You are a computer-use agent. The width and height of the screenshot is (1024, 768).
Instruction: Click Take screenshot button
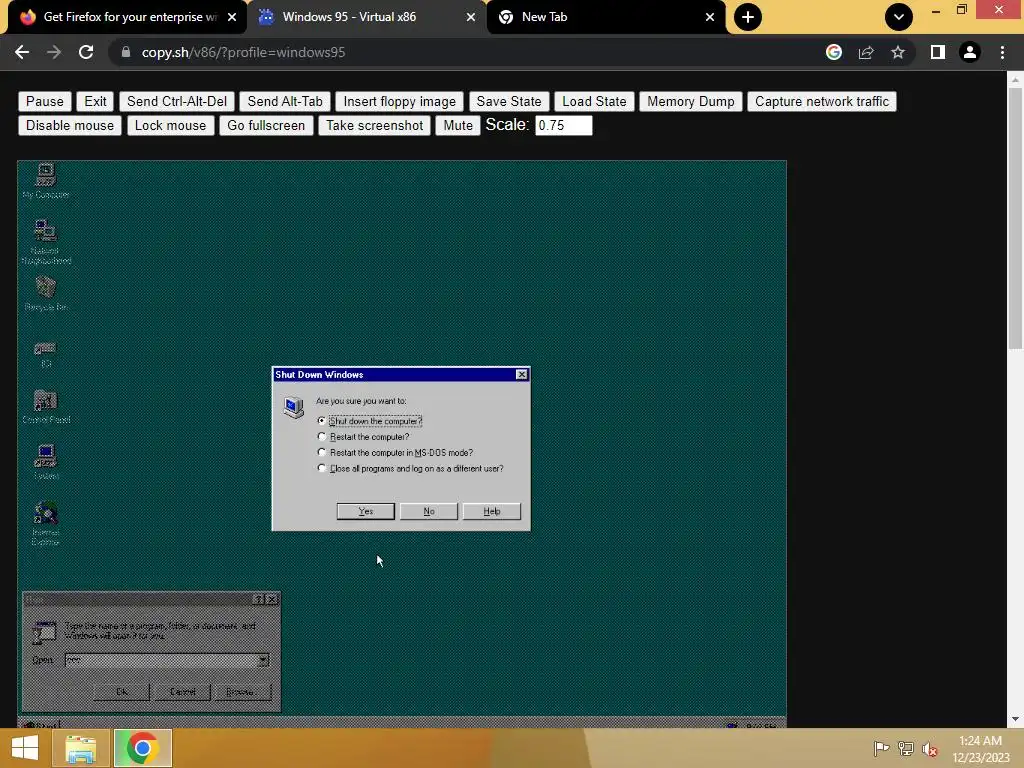pos(375,125)
